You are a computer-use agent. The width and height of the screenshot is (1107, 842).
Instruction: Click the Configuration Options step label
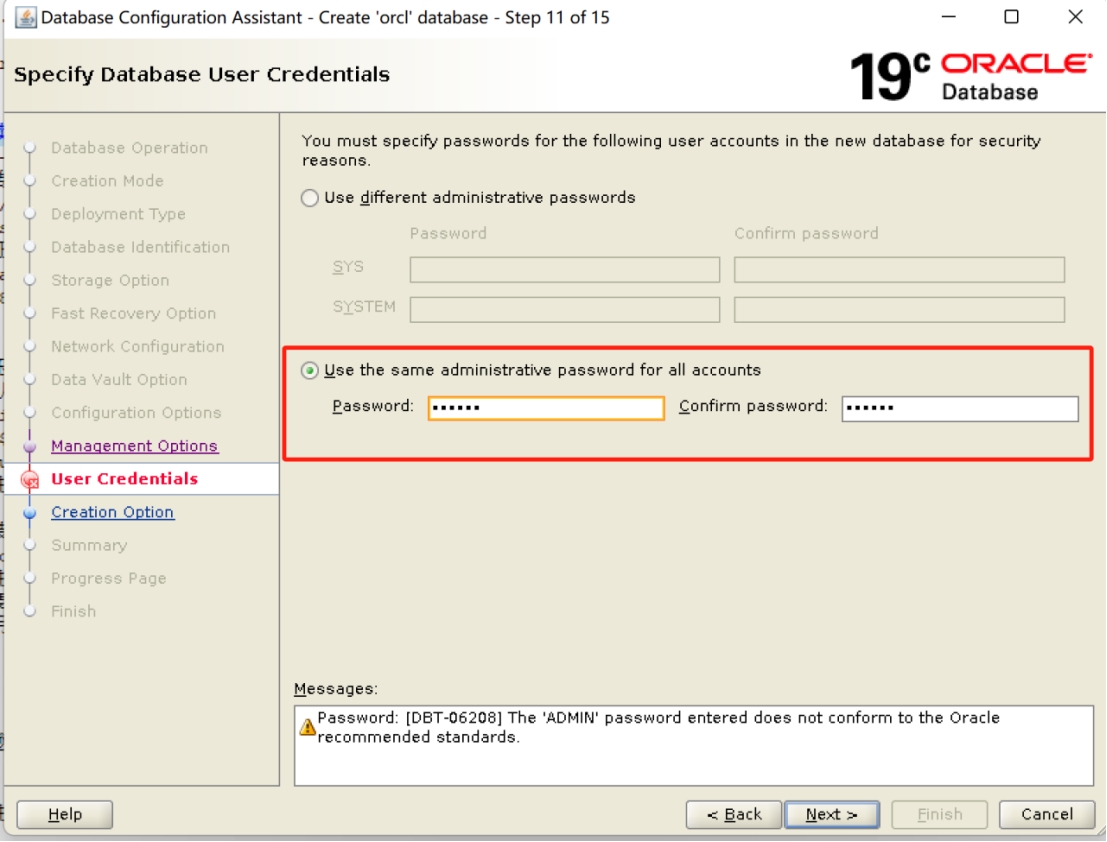[x=136, y=413]
